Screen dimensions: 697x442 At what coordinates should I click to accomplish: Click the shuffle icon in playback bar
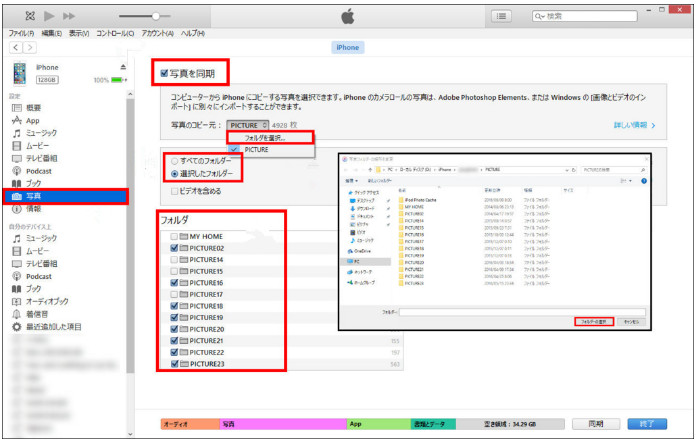click(x=30, y=16)
